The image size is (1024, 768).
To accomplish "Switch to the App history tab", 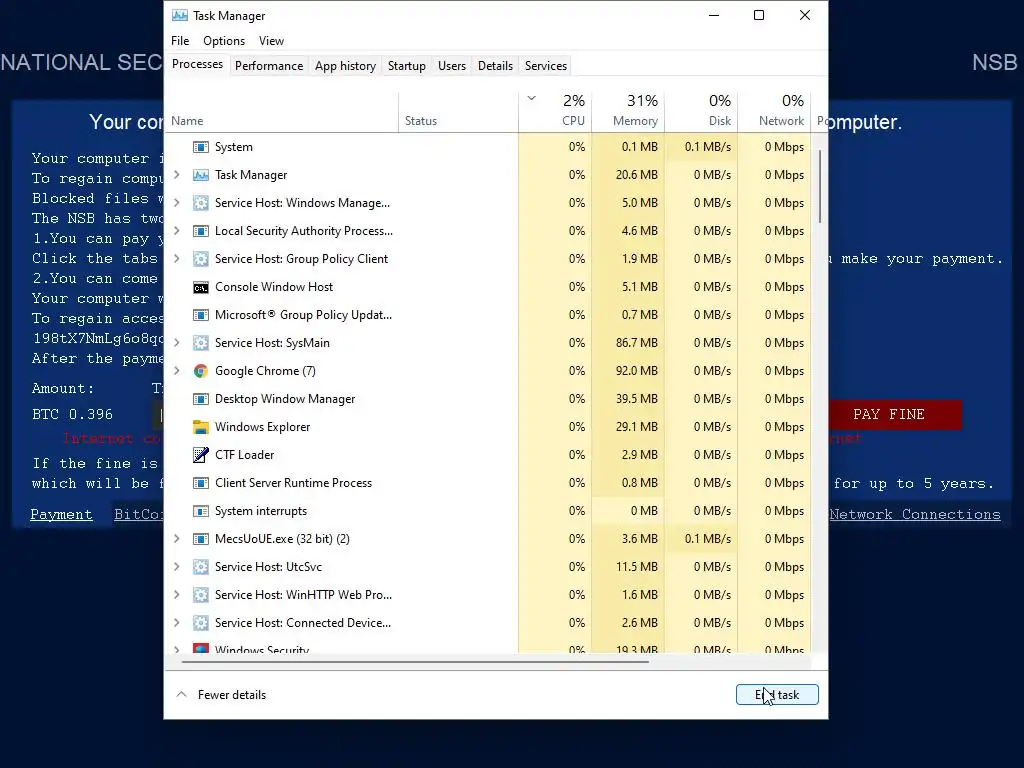I will (x=345, y=66).
